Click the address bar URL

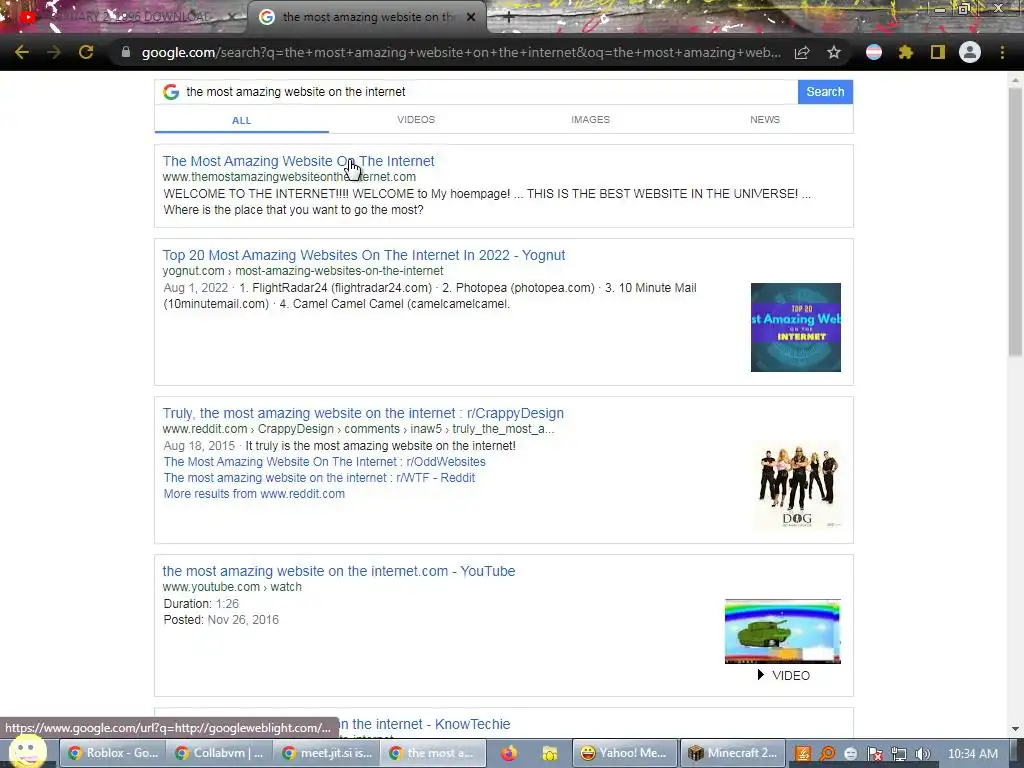pyautogui.click(x=460, y=52)
